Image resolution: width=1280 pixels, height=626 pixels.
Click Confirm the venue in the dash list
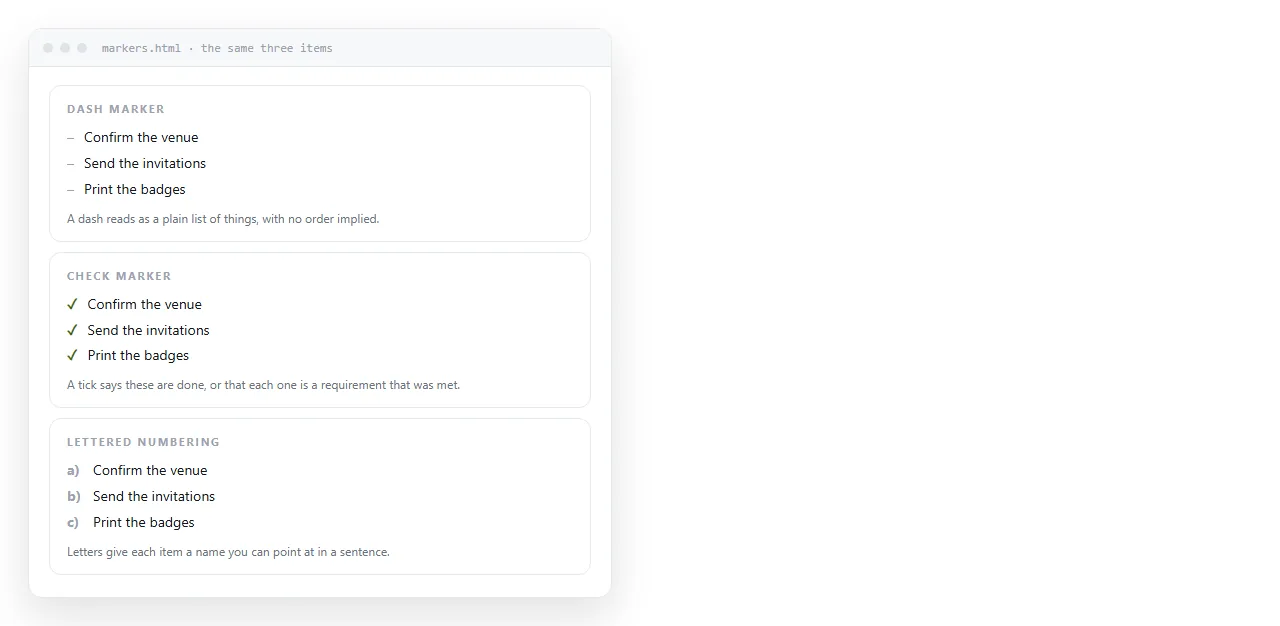tap(141, 138)
